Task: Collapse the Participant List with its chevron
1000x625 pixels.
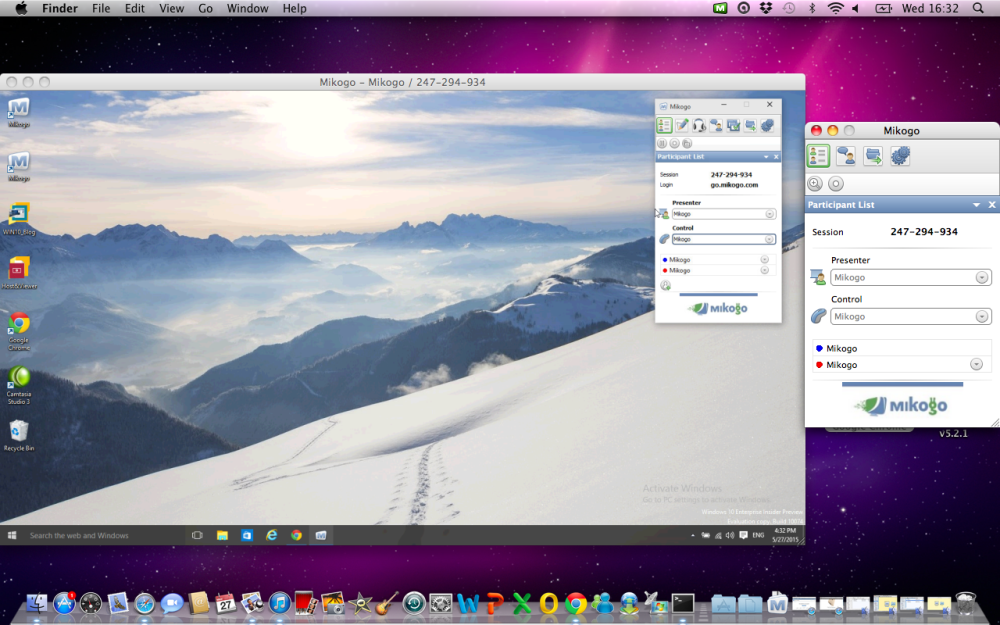Action: pos(977,205)
